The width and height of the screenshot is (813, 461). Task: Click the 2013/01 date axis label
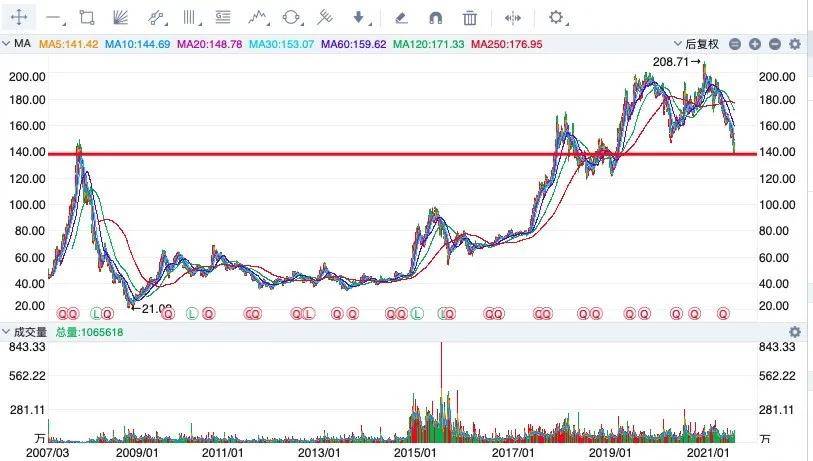[319, 452]
